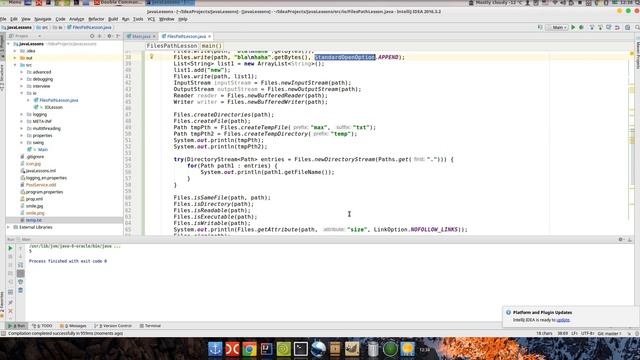Open the Terminal tool window tab

[x=151, y=326]
